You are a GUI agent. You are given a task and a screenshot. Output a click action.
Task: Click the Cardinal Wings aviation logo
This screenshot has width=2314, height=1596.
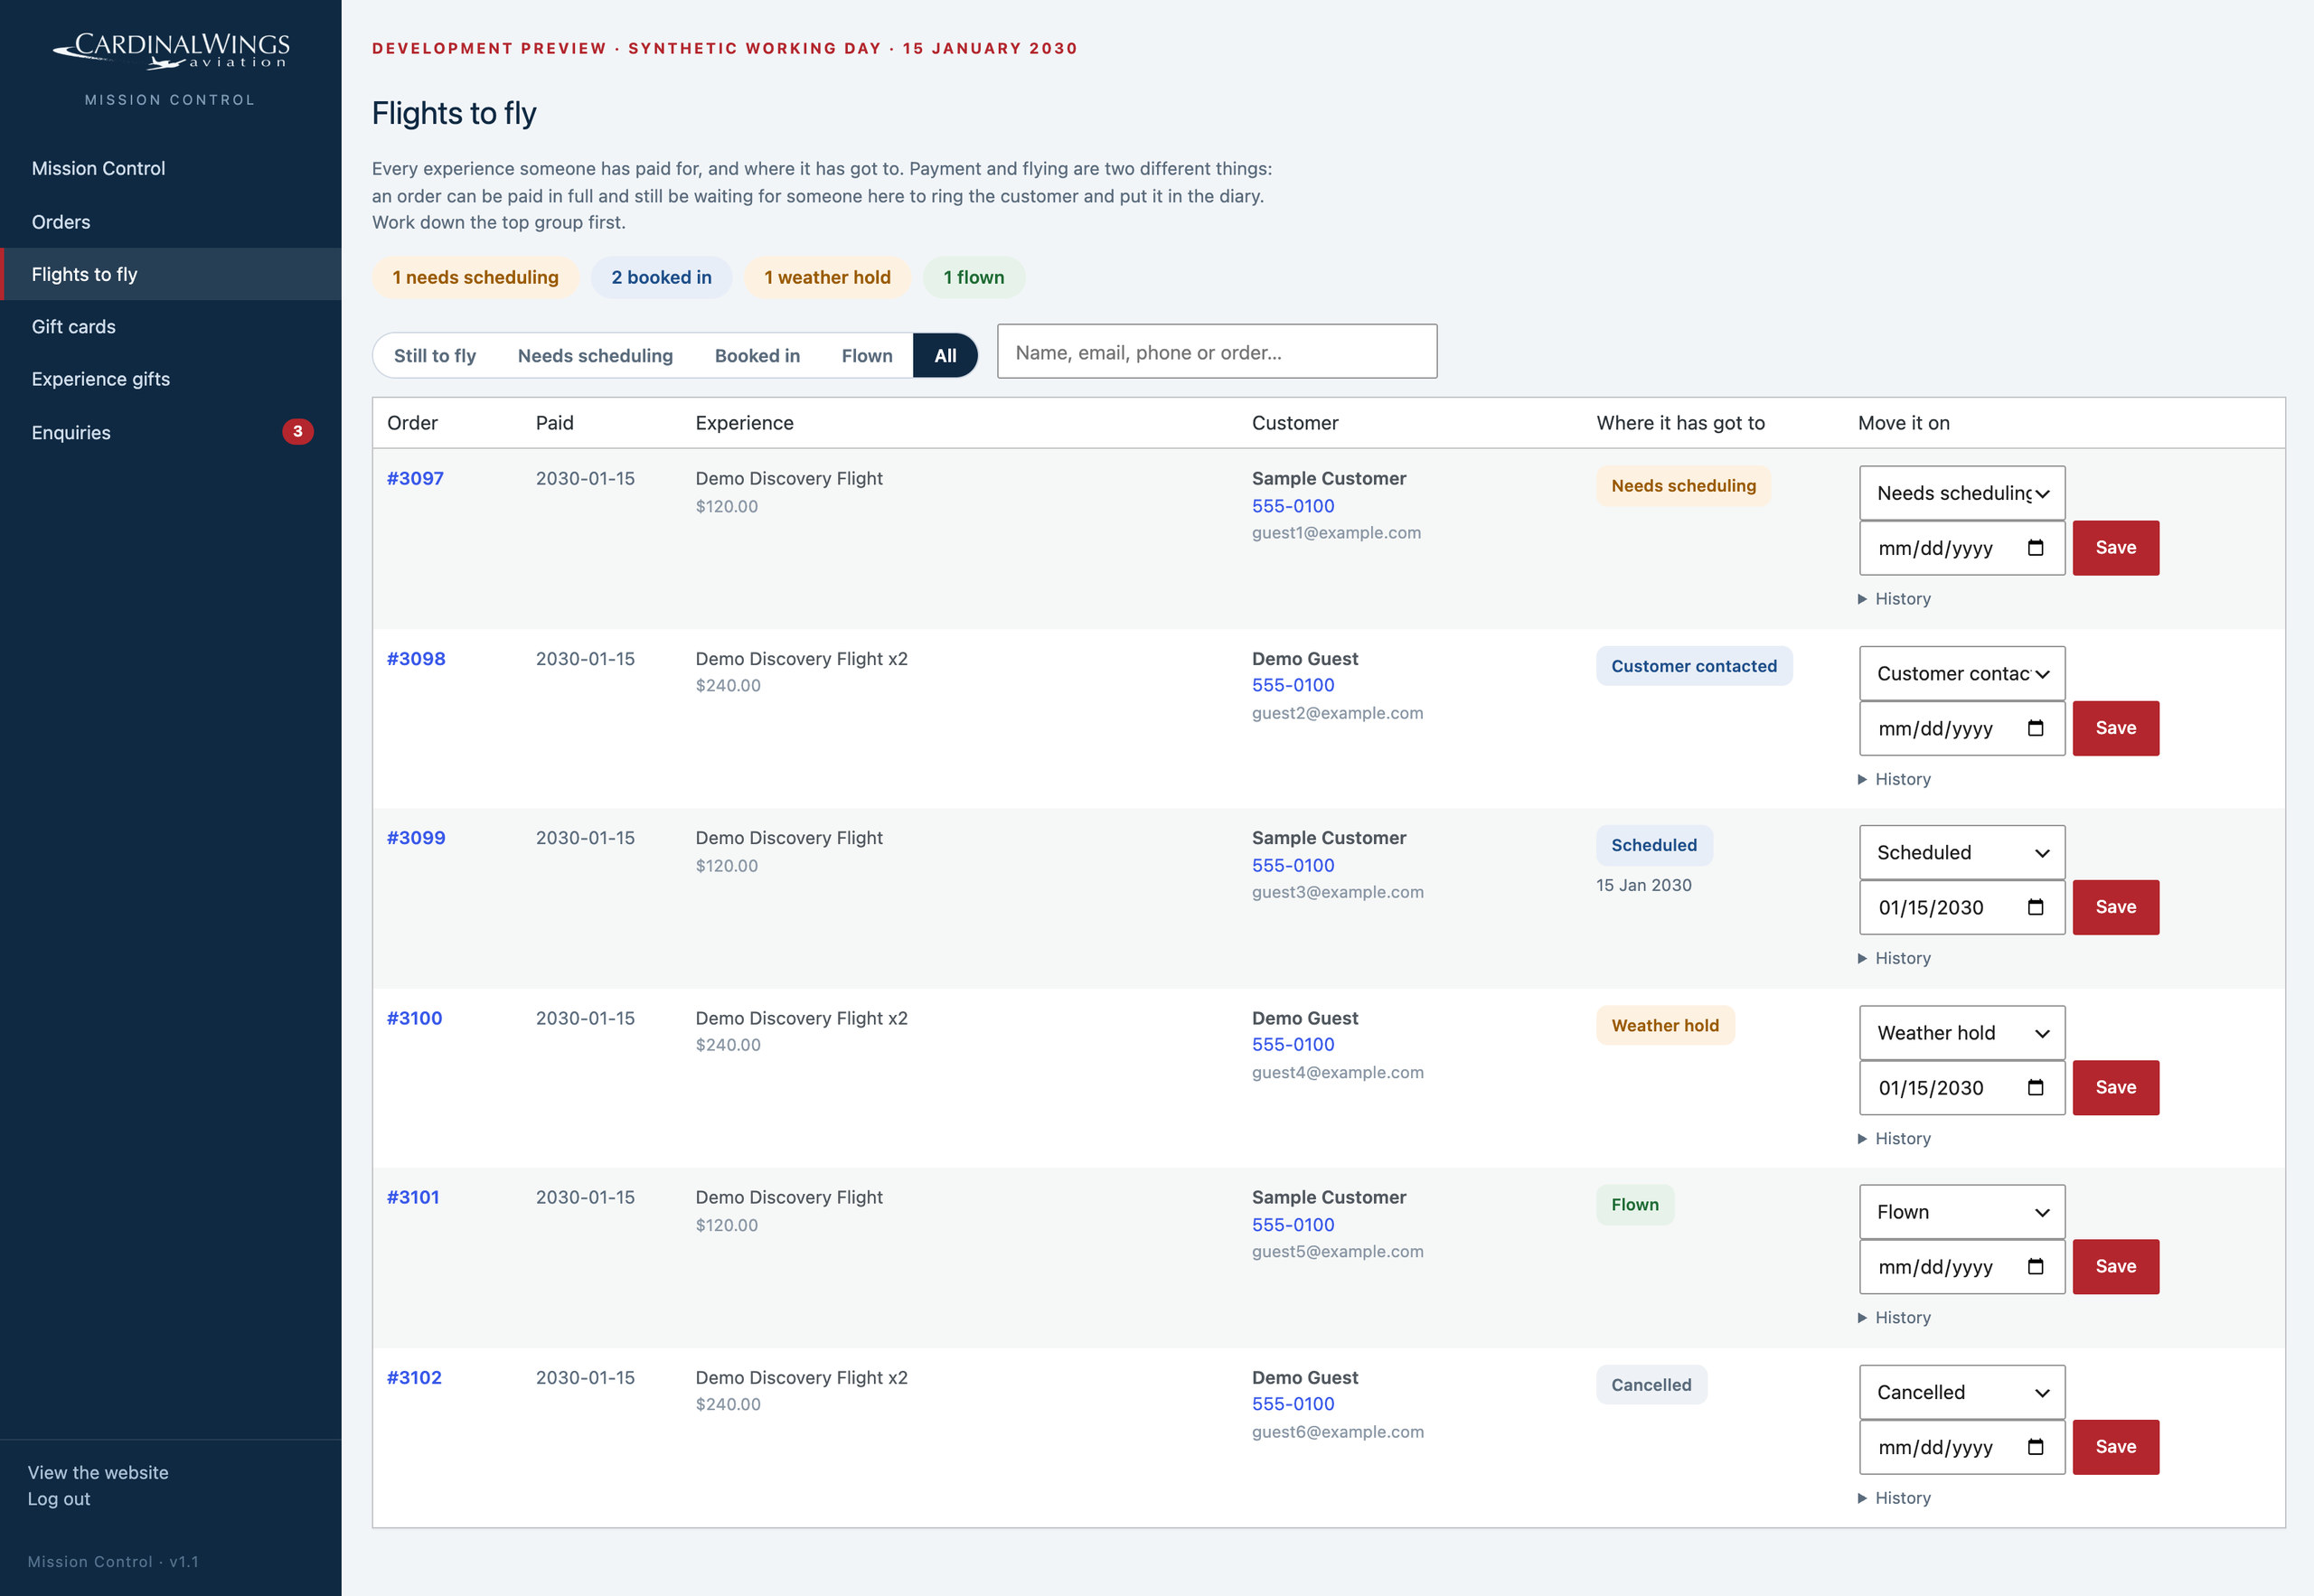171,51
